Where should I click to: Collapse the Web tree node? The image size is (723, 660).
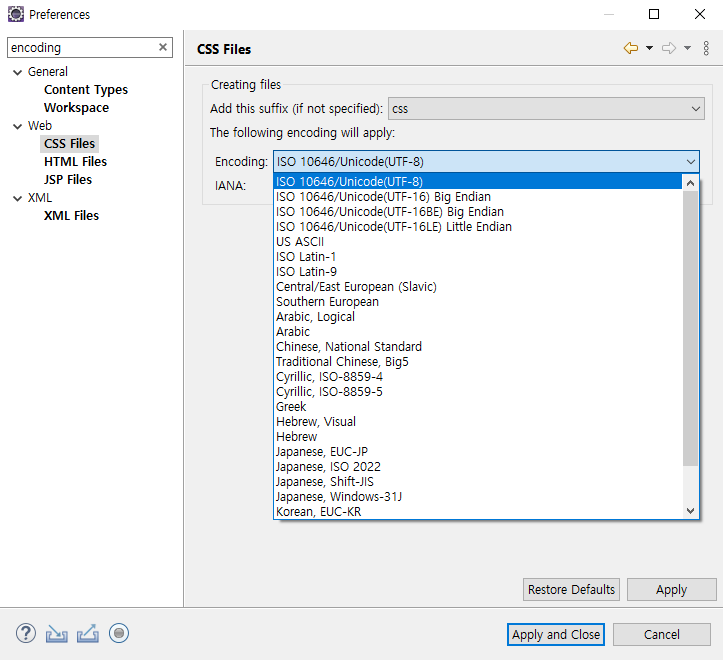18,126
